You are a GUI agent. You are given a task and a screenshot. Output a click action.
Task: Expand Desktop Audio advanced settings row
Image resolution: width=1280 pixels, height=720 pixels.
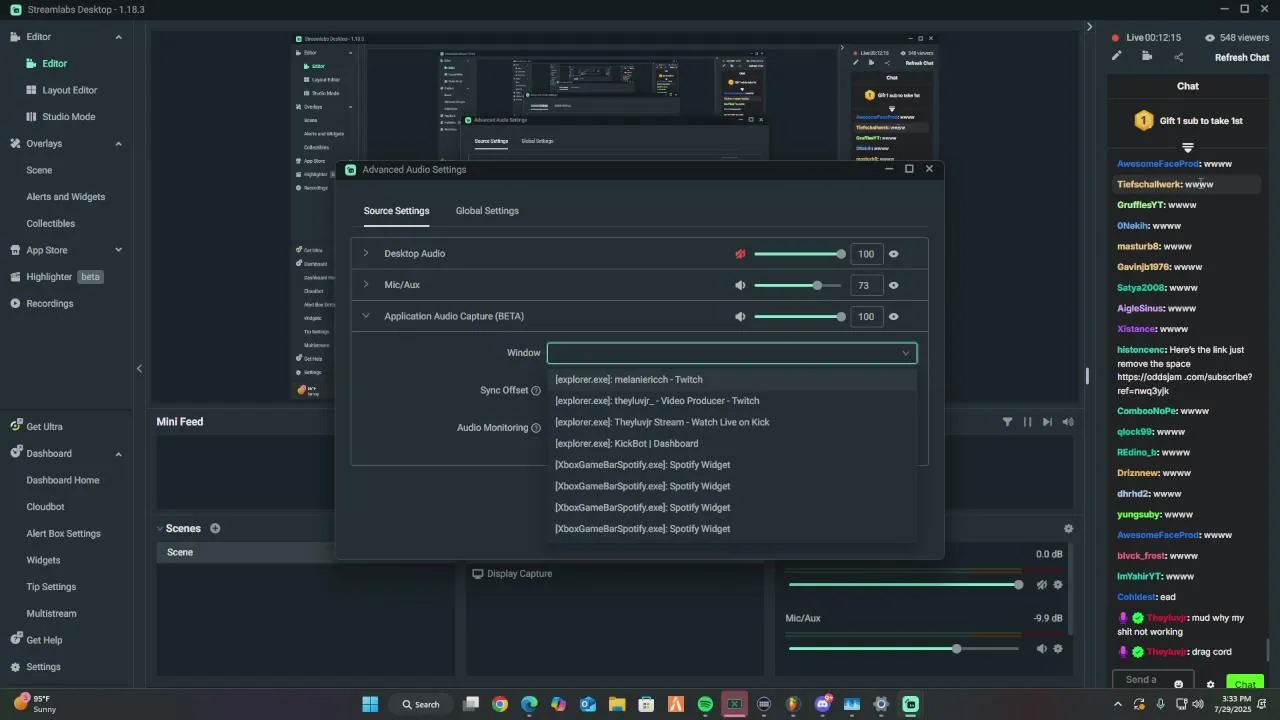(x=366, y=254)
